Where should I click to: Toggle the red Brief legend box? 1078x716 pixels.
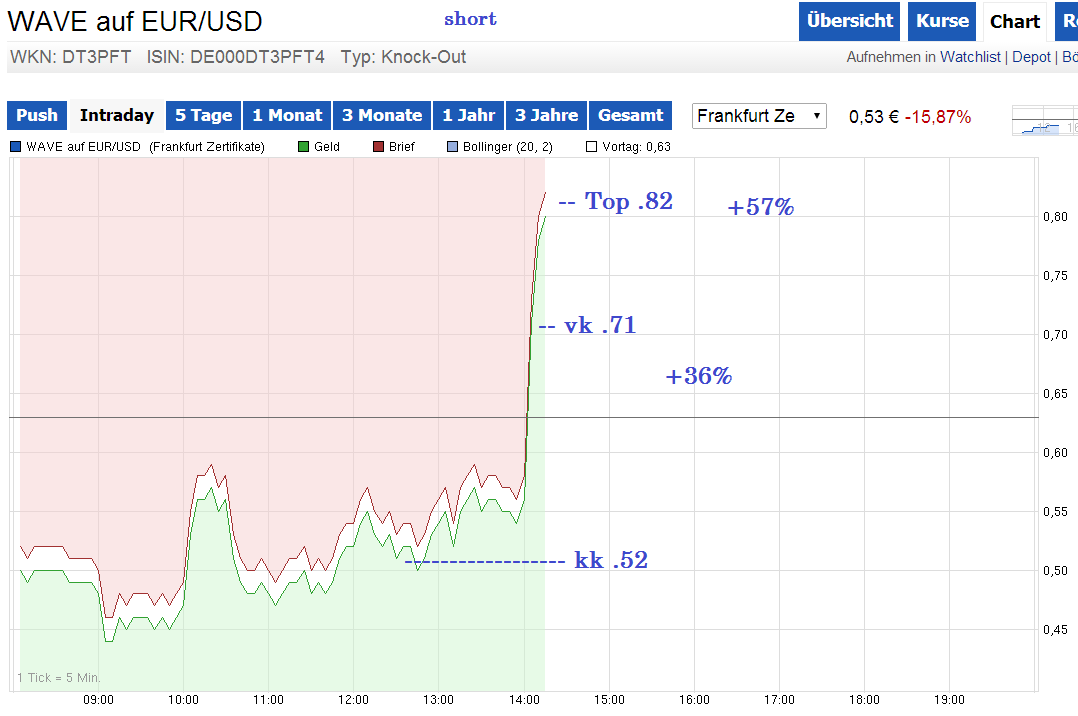[379, 147]
